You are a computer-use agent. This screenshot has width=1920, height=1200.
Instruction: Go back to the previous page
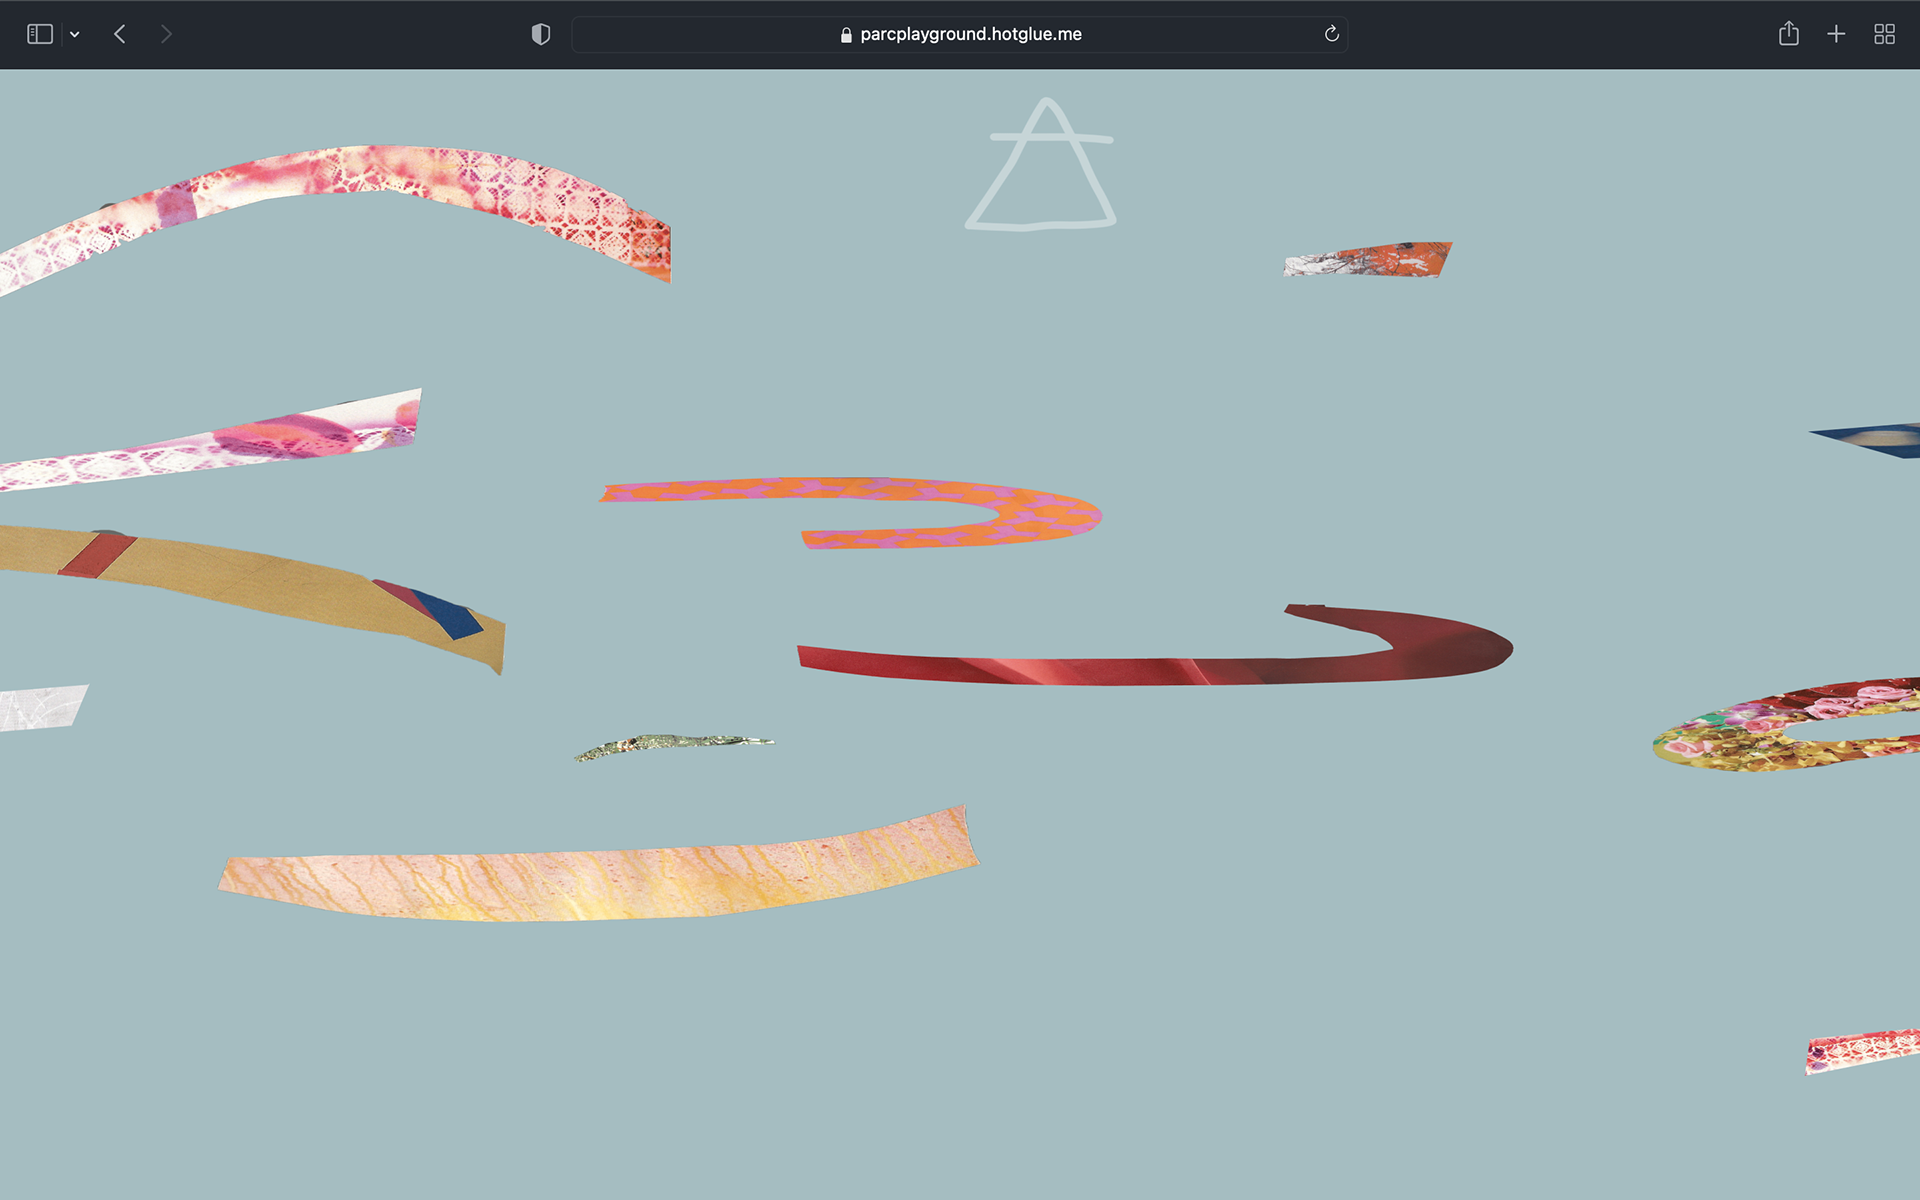[x=120, y=34]
